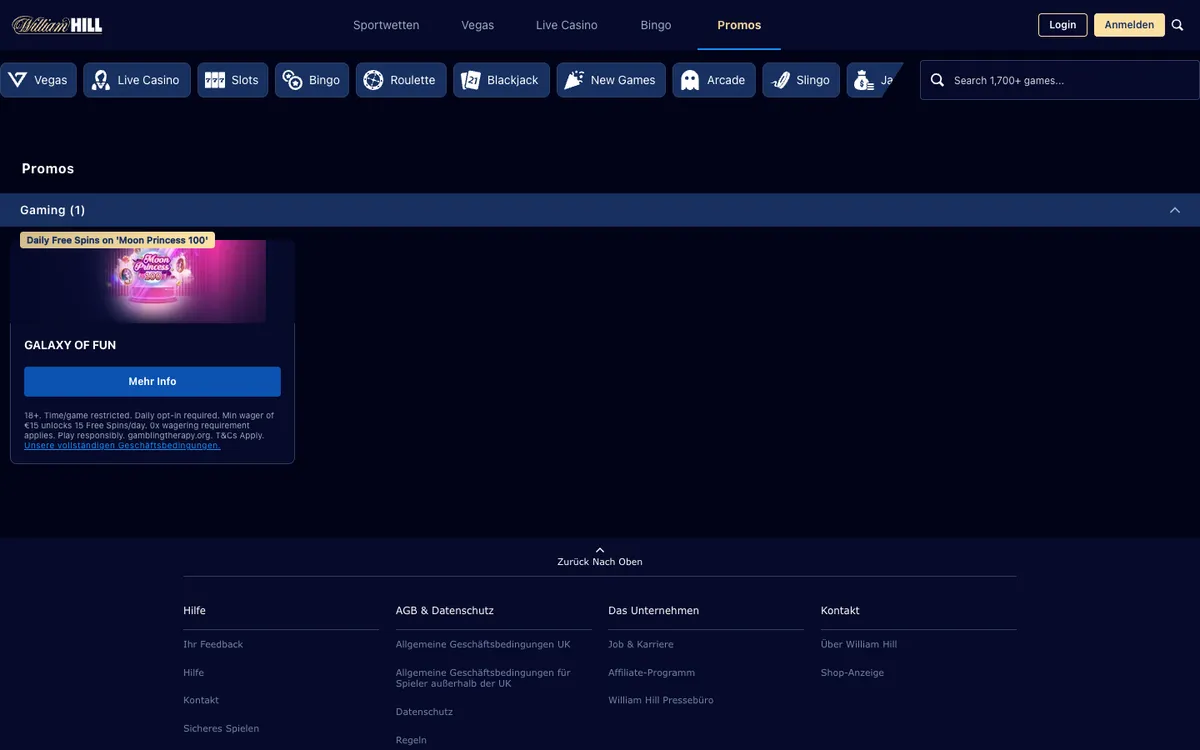The height and width of the screenshot is (750, 1200).
Task: Open the Slots category
Action: click(x=233, y=80)
